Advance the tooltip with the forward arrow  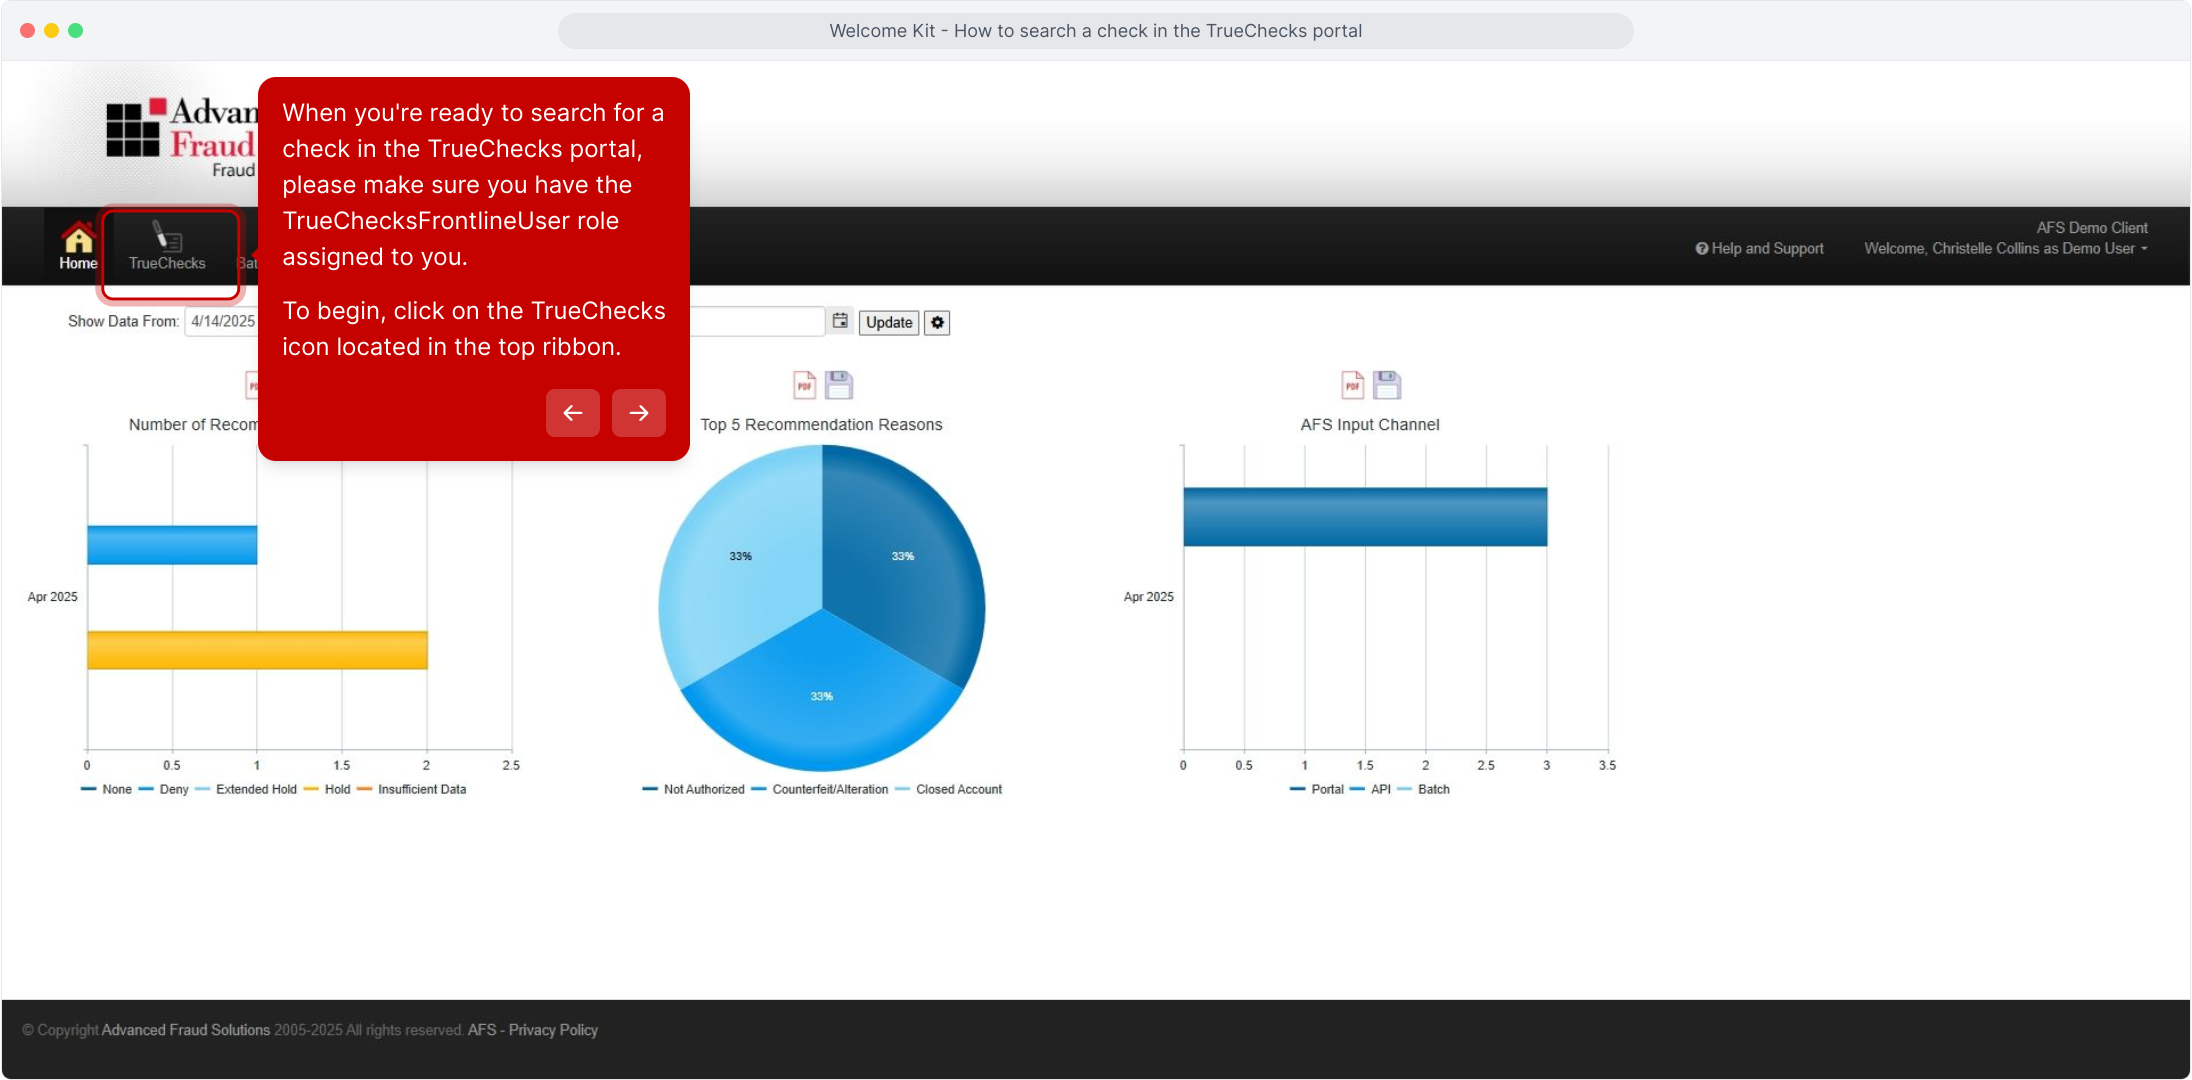tap(639, 413)
